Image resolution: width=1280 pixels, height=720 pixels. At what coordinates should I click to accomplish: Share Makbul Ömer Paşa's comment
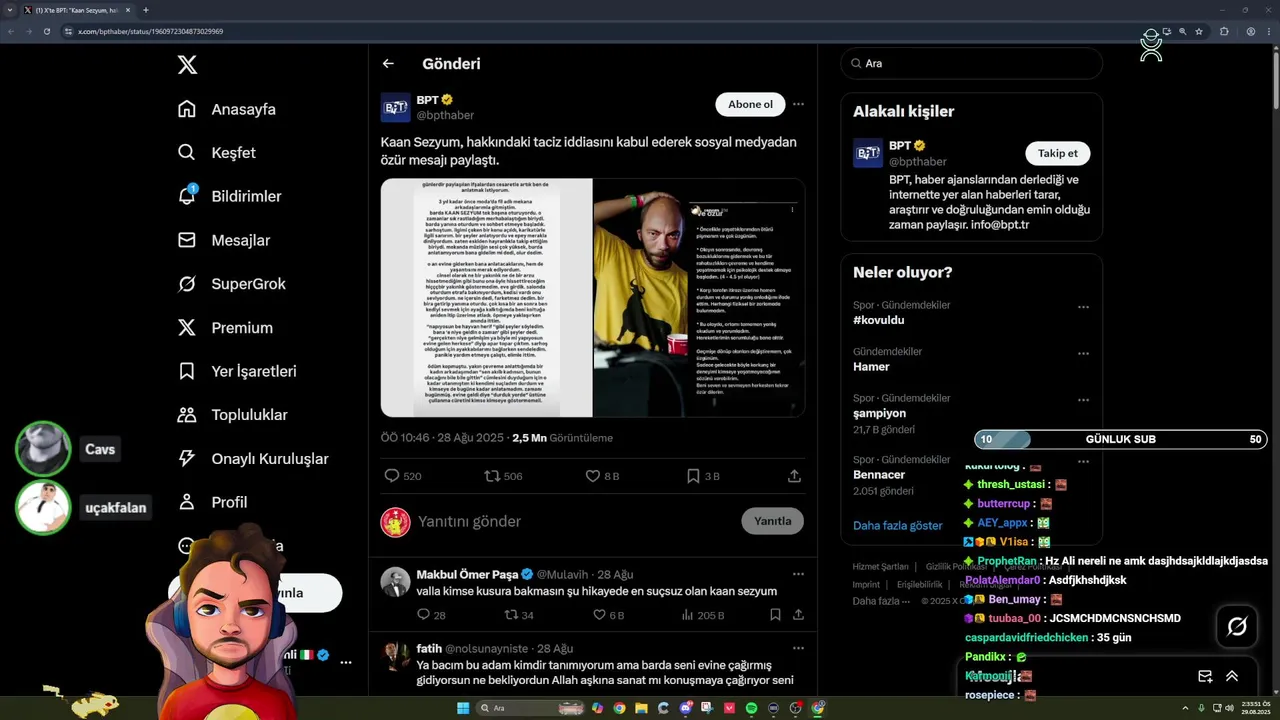(798, 615)
